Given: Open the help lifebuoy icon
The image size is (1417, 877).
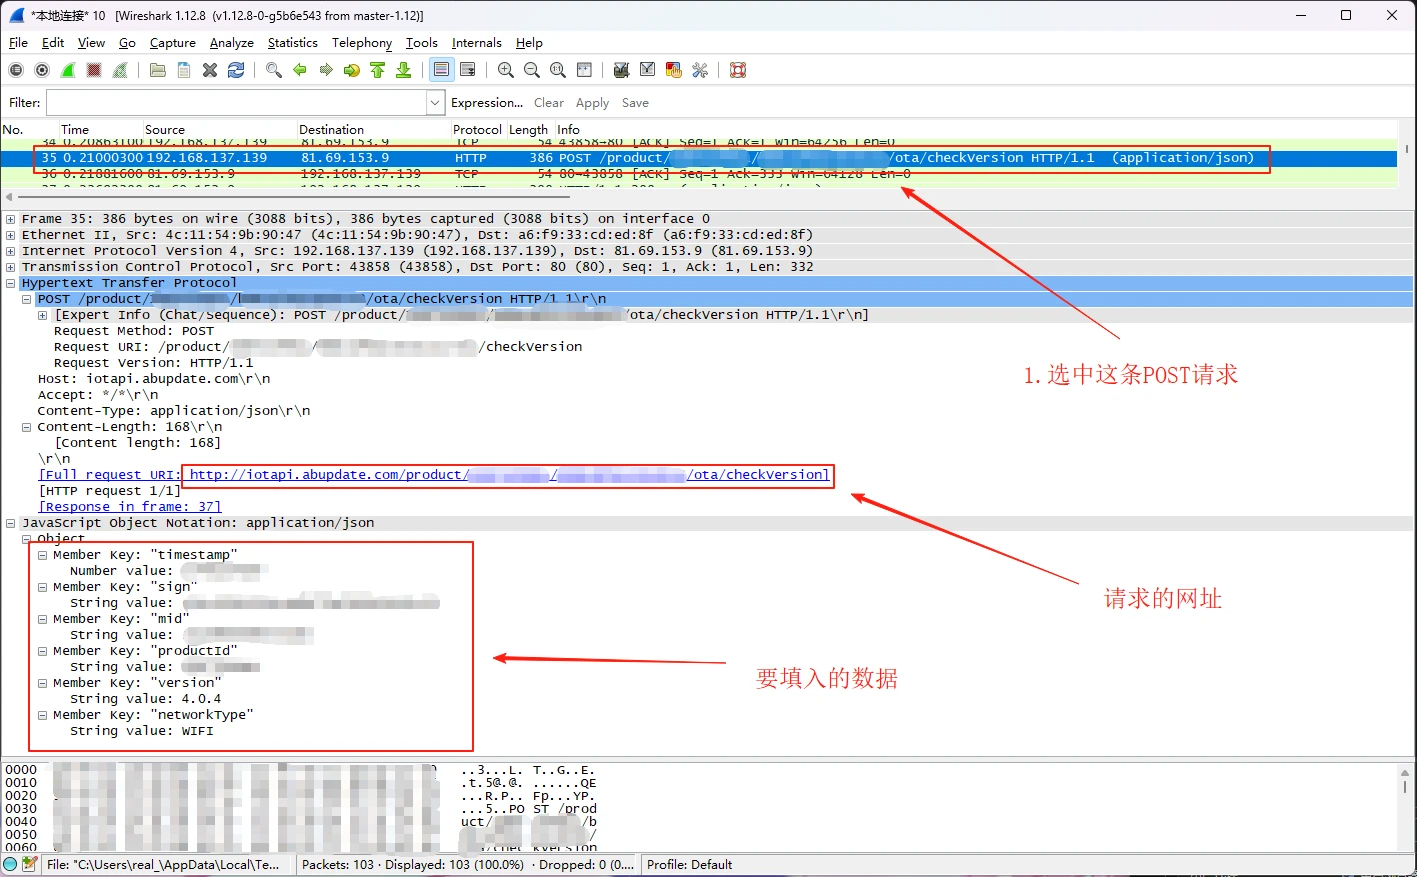Looking at the screenshot, I should (x=738, y=70).
